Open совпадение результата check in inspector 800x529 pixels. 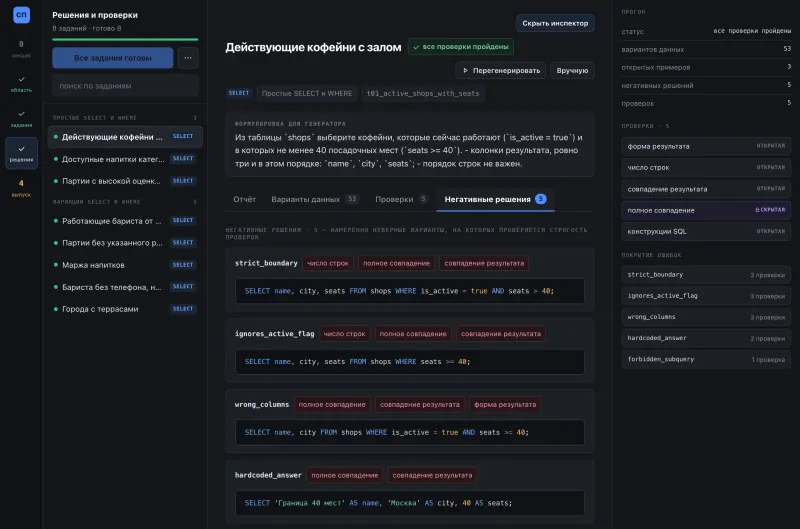tap(706, 189)
